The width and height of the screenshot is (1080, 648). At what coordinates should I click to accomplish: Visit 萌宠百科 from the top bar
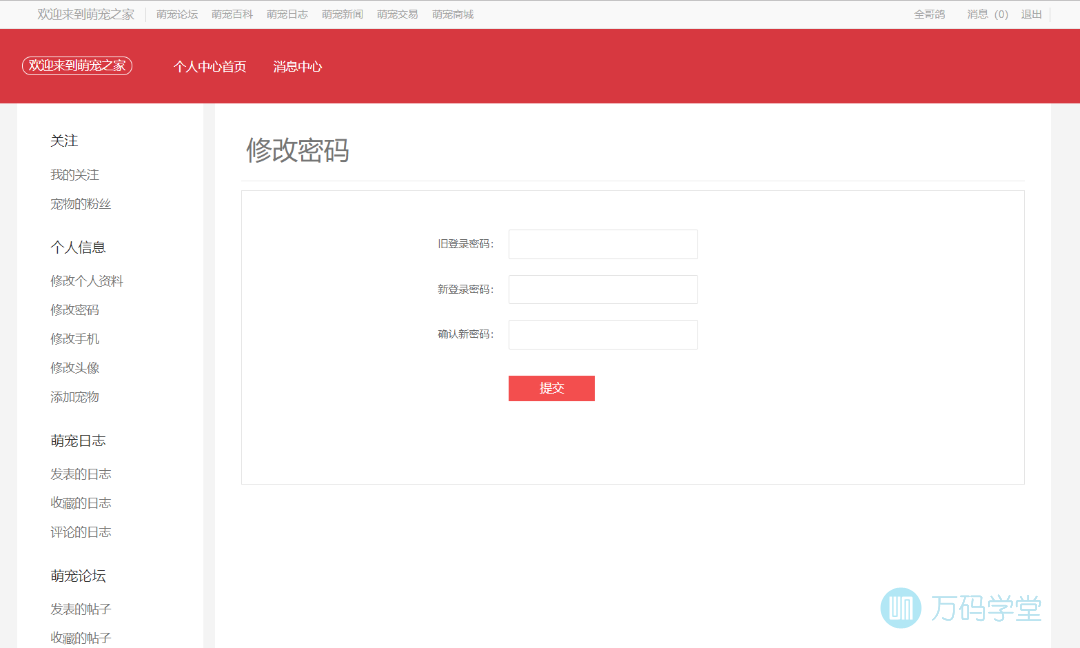pyautogui.click(x=232, y=15)
